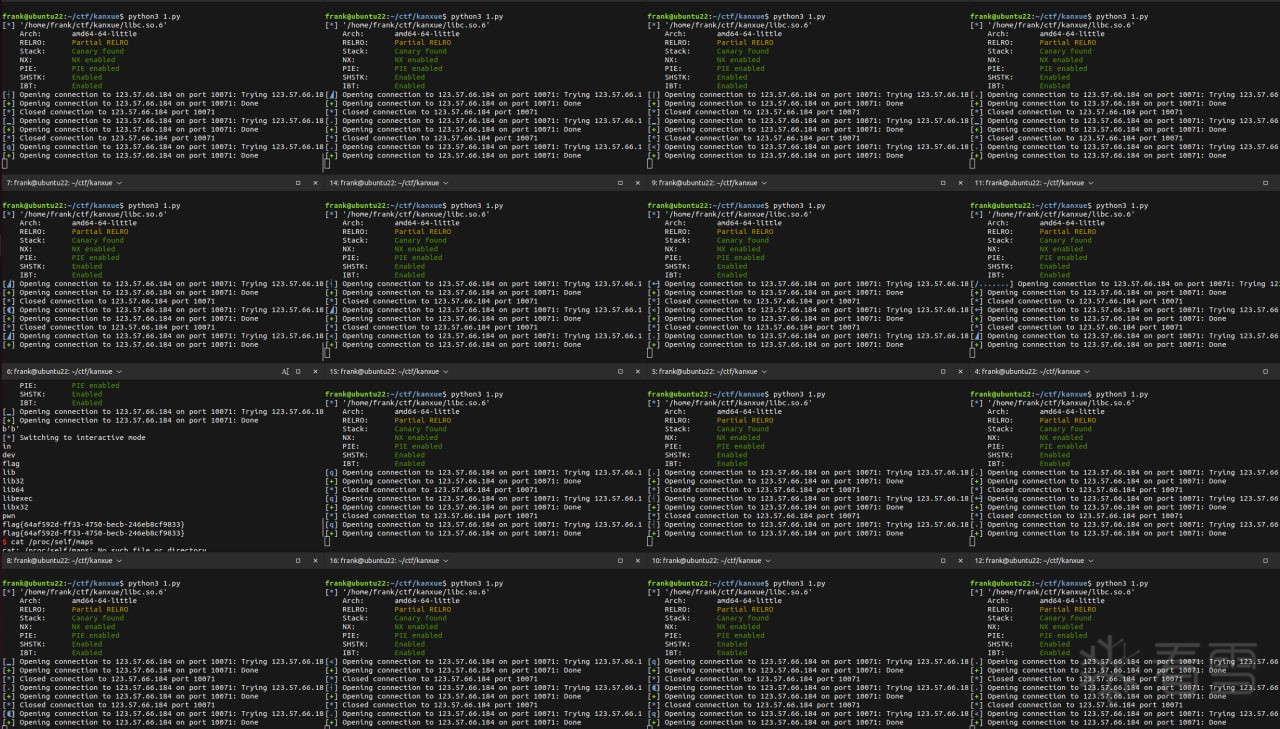Open the title dropdown of pane 16
The width and height of the screenshot is (1280, 729).
click(446, 560)
